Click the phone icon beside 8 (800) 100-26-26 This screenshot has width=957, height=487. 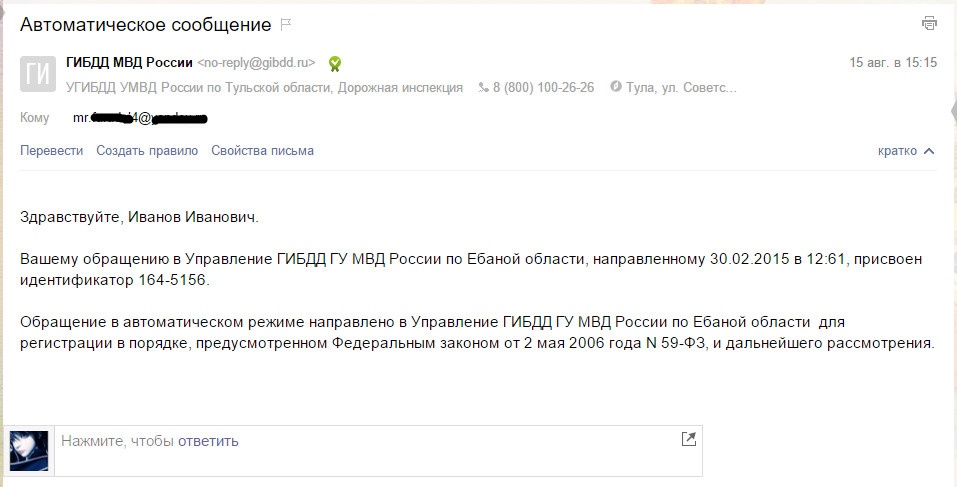484,88
